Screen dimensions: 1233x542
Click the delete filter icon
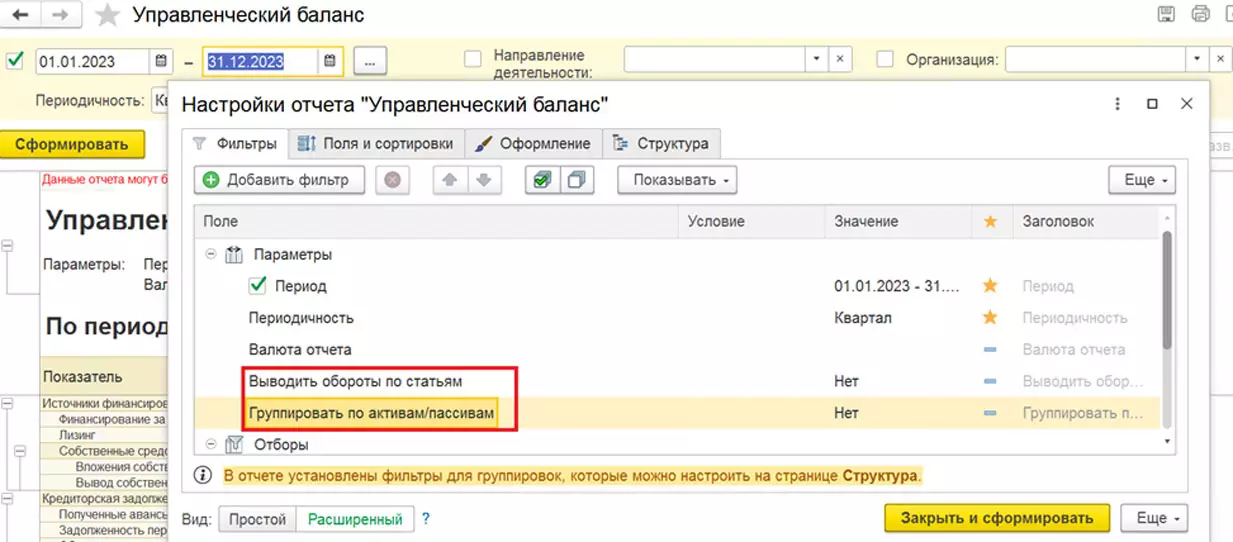[x=392, y=180]
